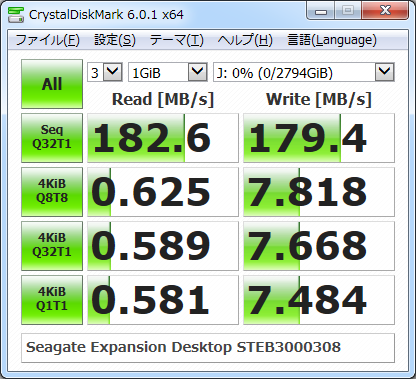
Task: Click the disabled maximize window button
Action: pyautogui.click(x=348, y=11)
